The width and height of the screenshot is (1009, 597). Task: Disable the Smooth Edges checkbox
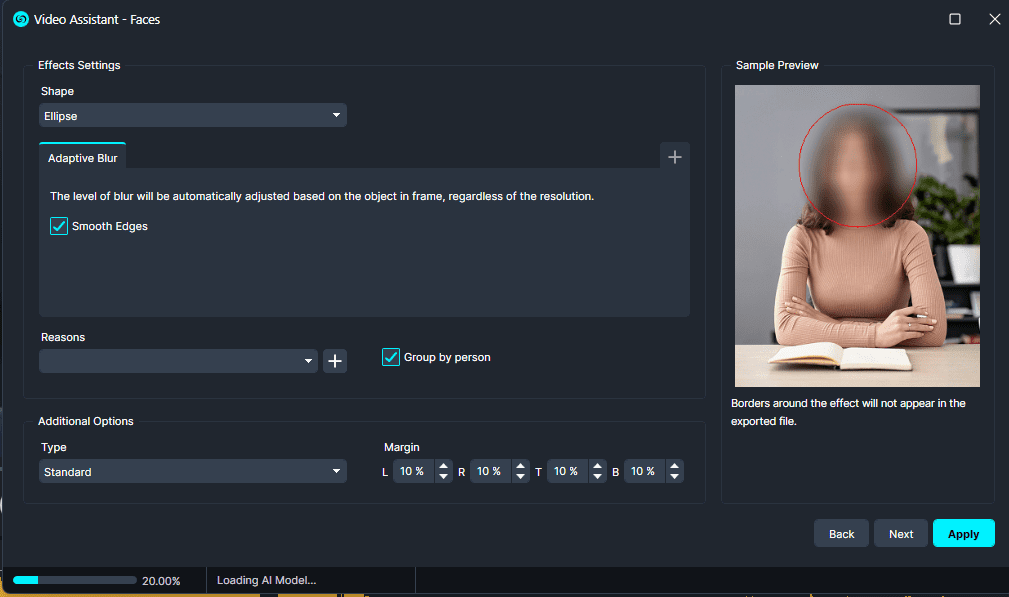tap(59, 226)
